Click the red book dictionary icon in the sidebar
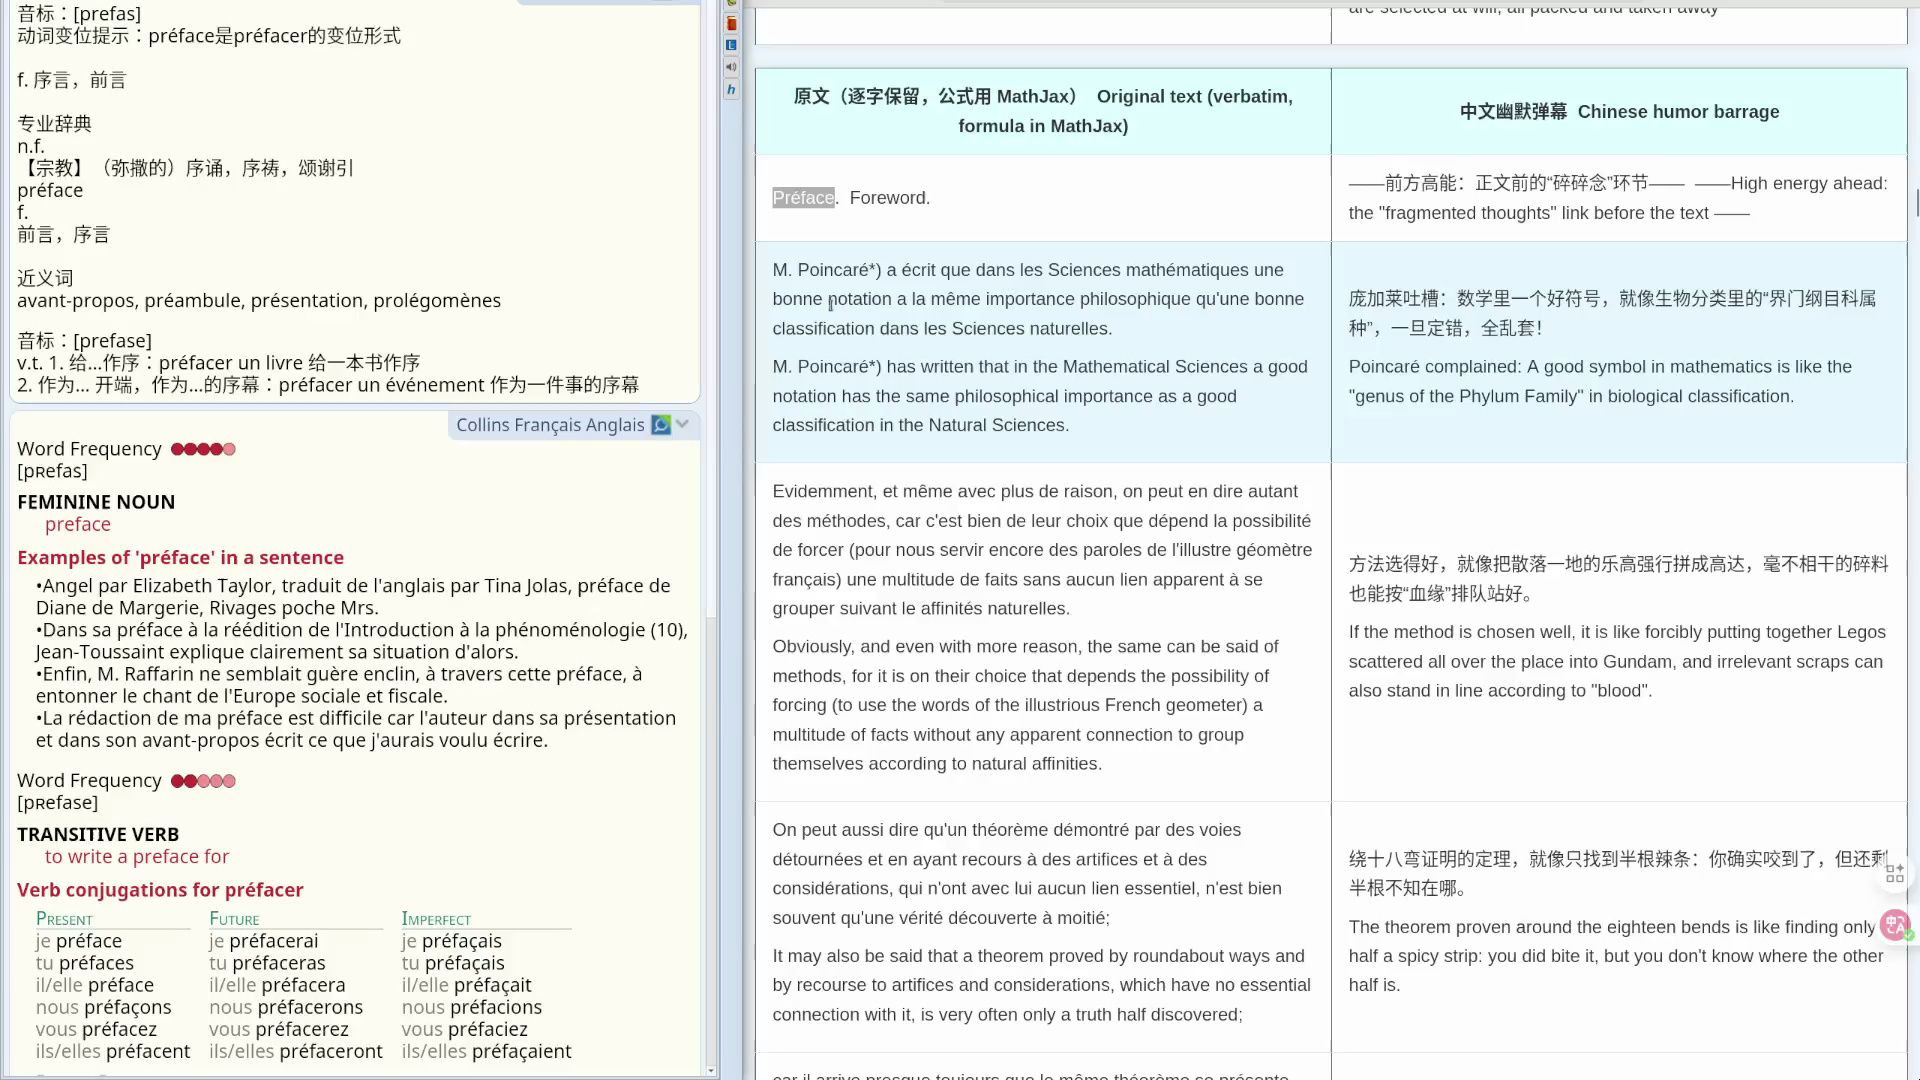Screen dimensions: 1920x1080 [x=731, y=23]
